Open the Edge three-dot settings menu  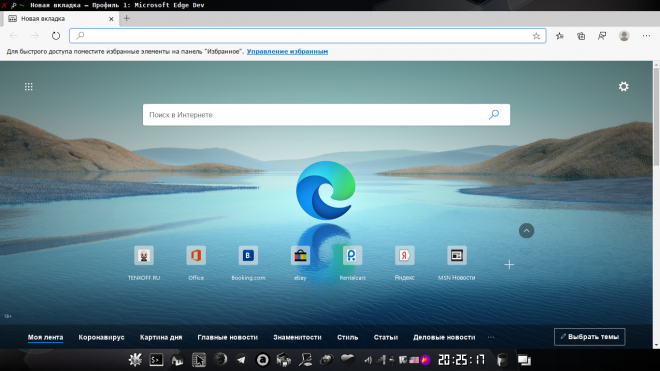[x=646, y=36]
